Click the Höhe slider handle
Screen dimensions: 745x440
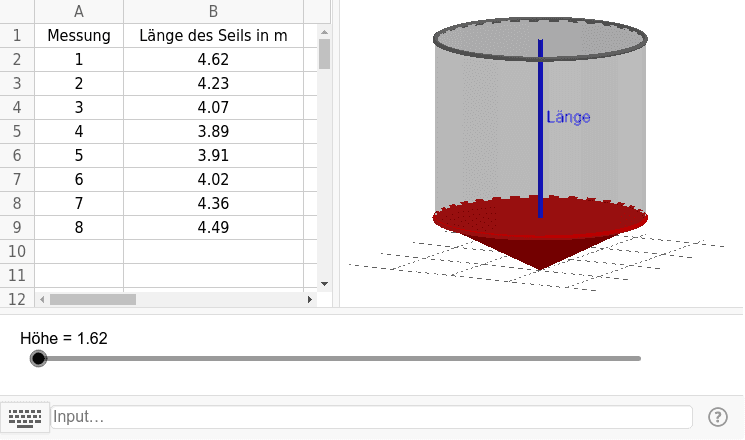[x=38, y=358]
